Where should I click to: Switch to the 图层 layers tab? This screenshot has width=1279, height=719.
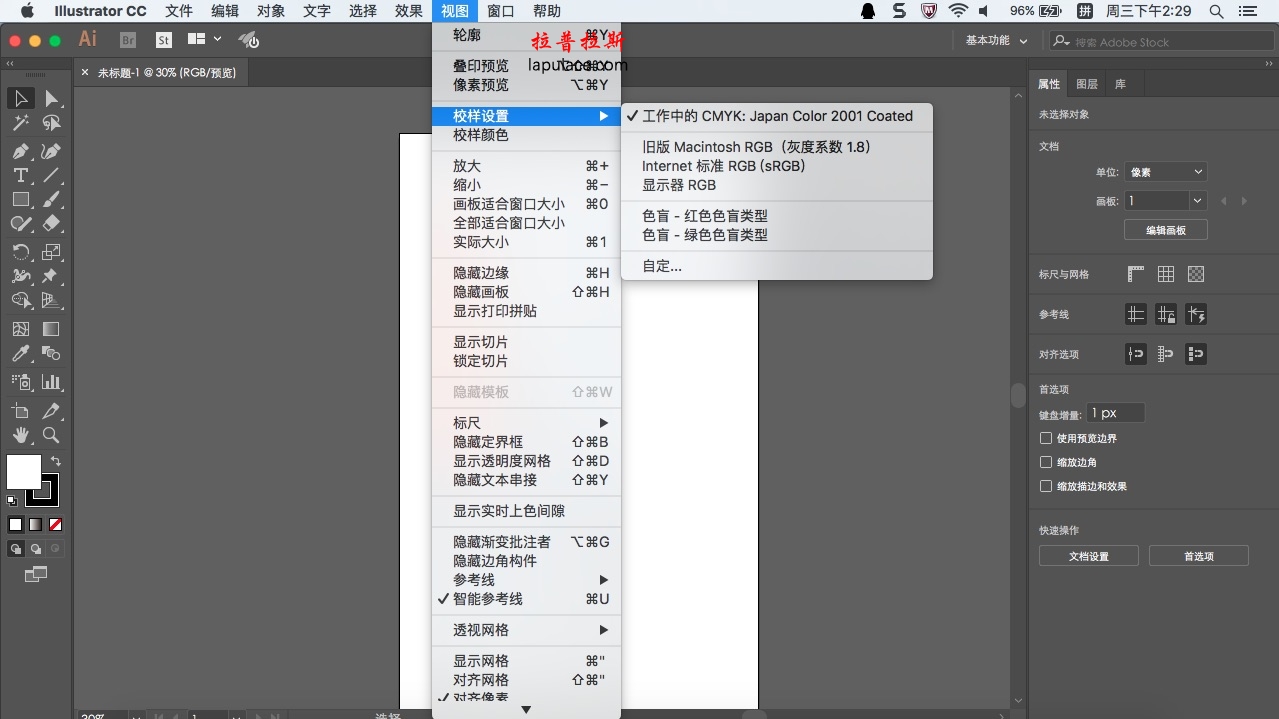point(1086,84)
